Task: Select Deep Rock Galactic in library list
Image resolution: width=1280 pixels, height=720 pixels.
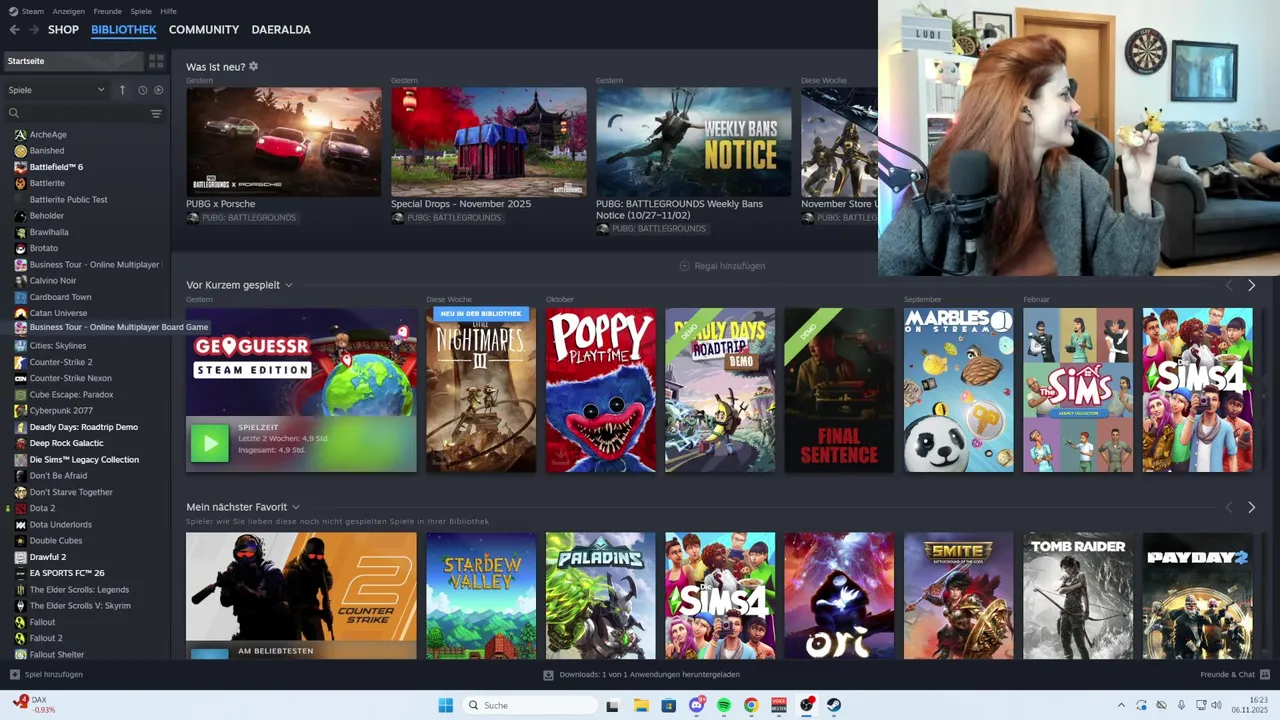Action: coord(66,443)
